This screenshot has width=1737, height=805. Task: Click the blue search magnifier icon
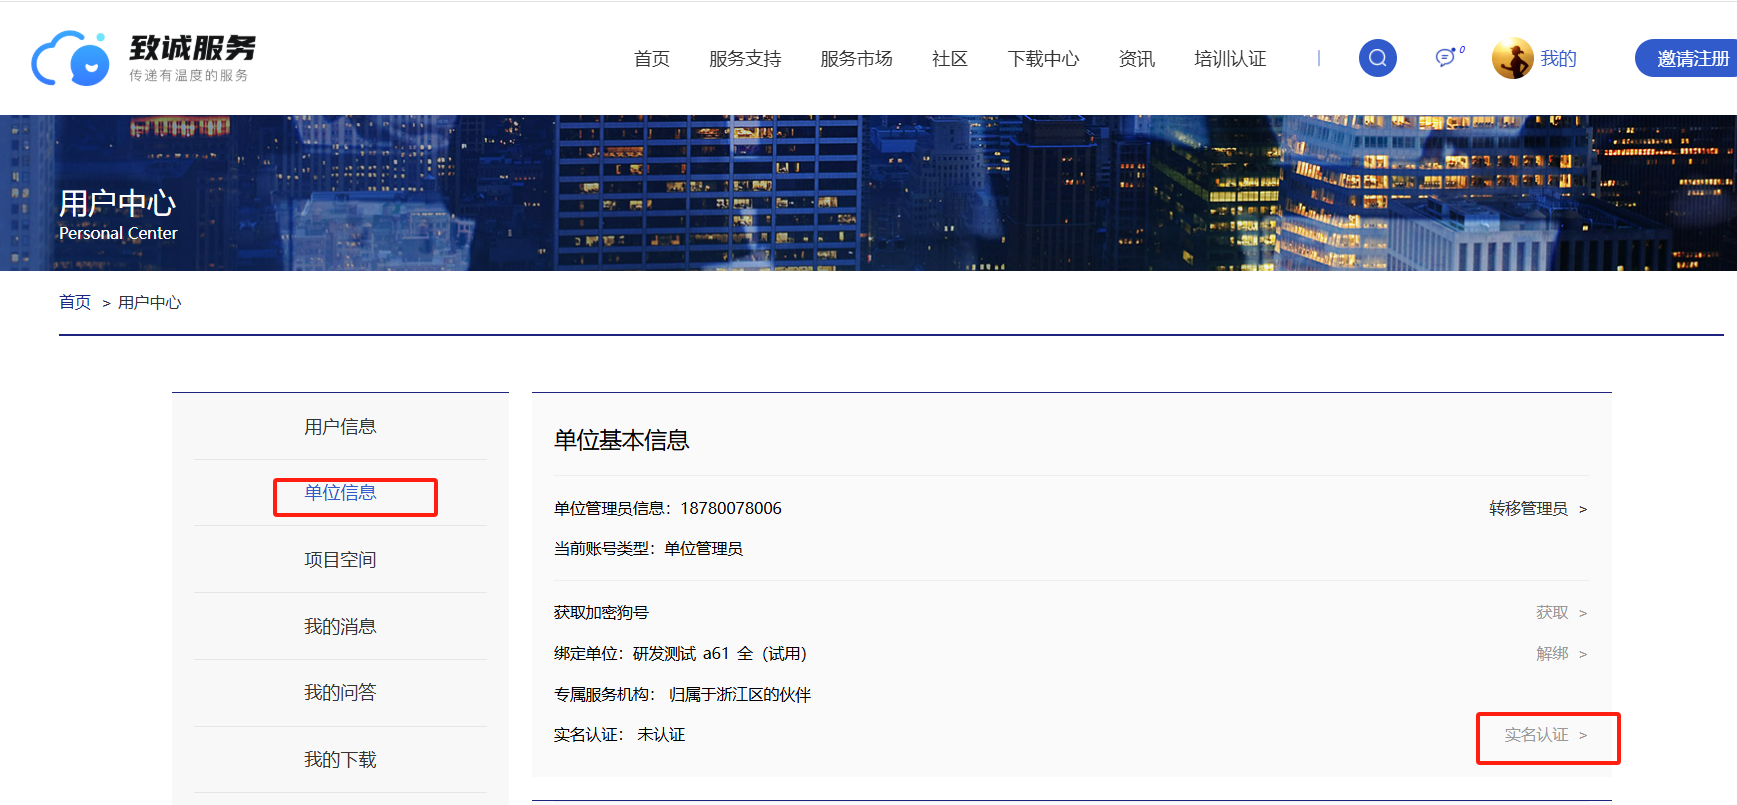point(1377,58)
